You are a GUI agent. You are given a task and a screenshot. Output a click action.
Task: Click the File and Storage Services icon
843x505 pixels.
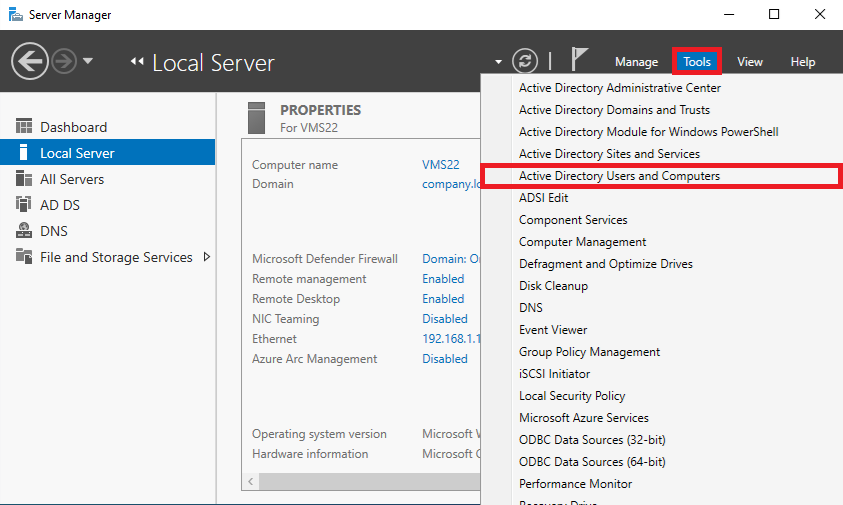tap(24, 256)
